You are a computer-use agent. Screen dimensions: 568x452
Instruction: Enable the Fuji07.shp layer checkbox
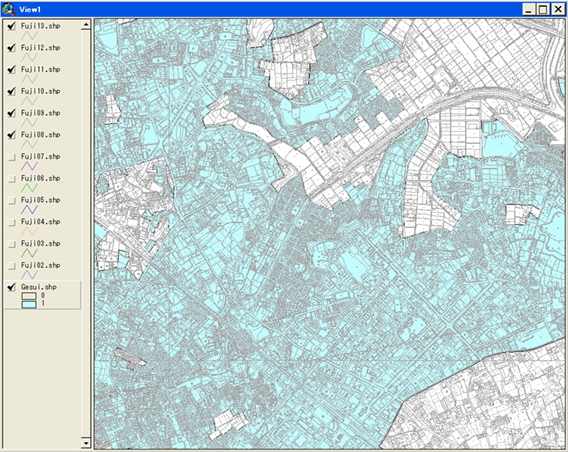[12, 157]
